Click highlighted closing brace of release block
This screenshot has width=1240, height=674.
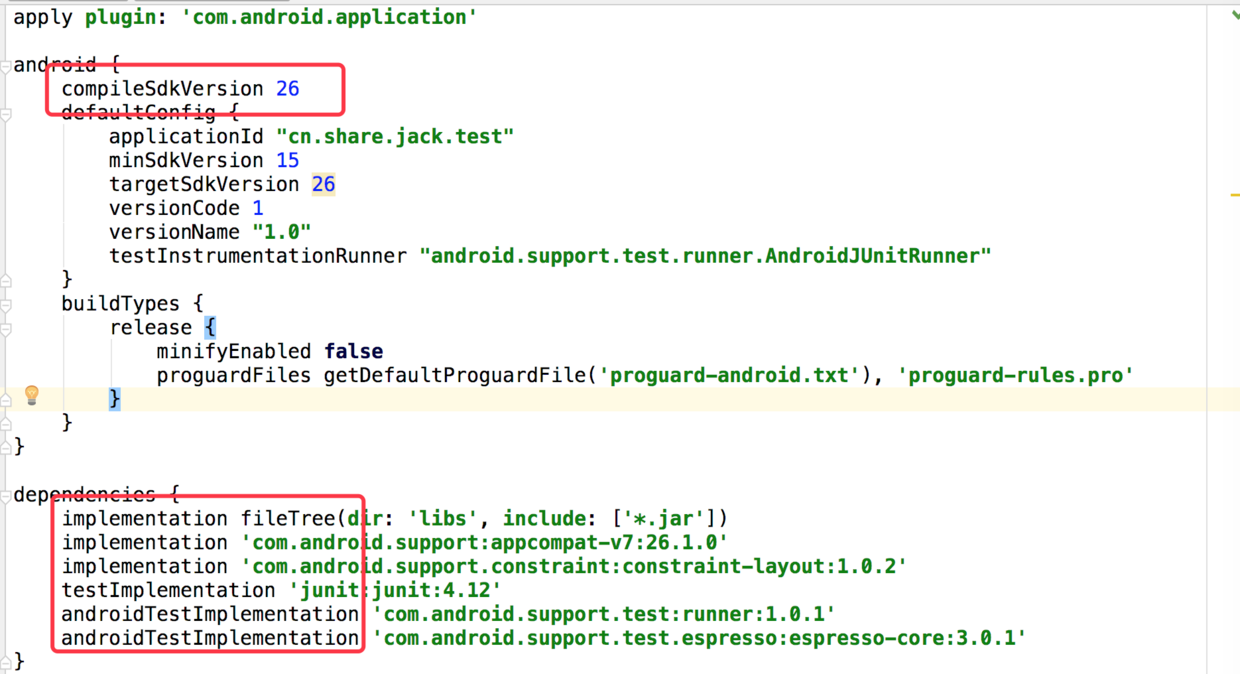(115, 398)
